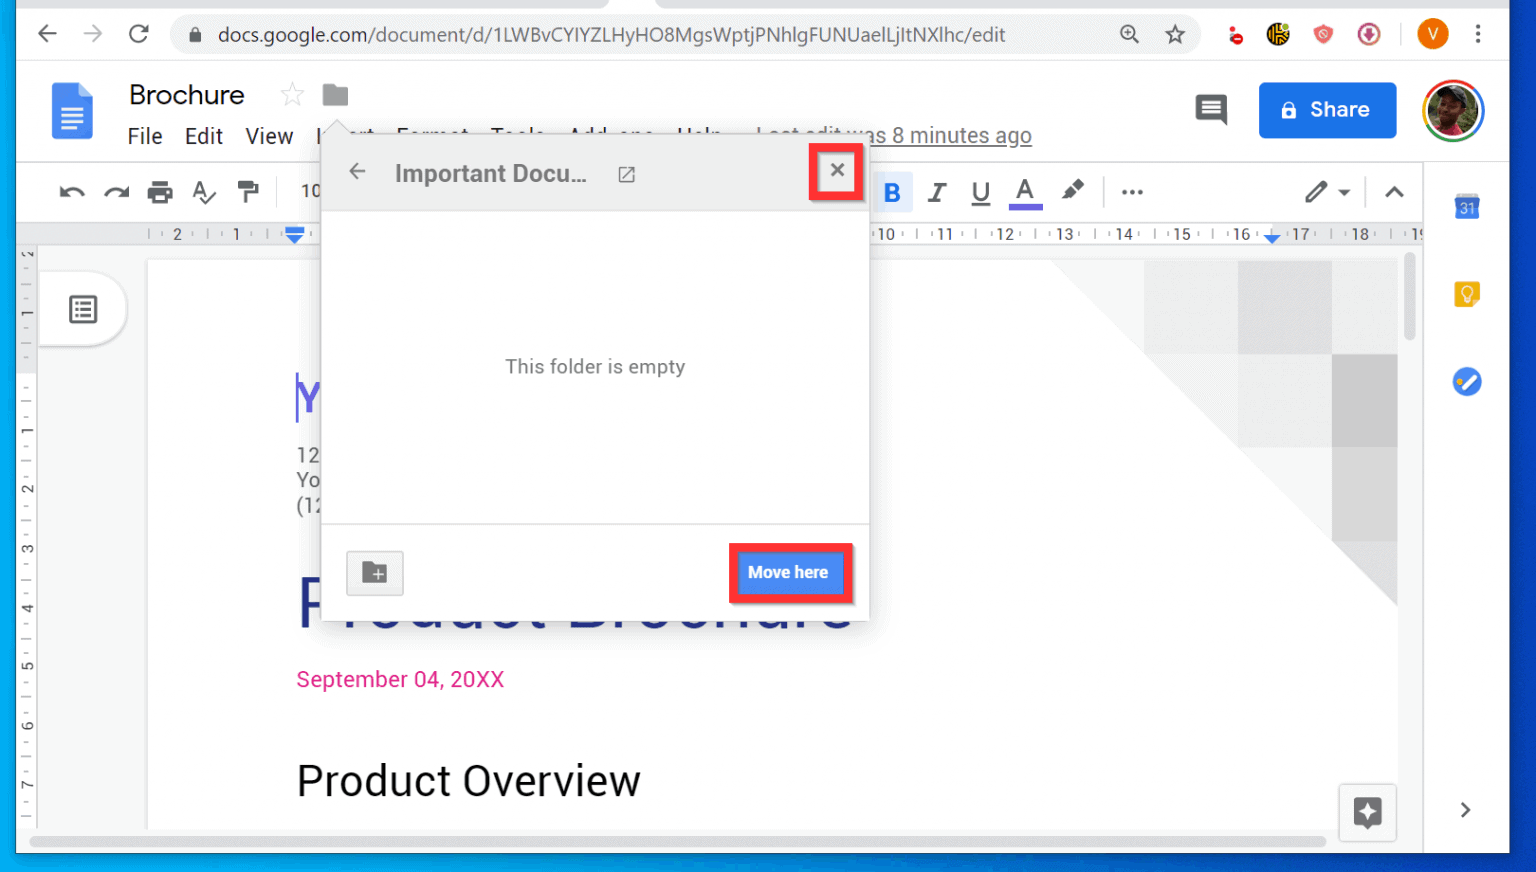1536x872 pixels.
Task: Click the browser address bar
Action: click(x=600, y=33)
